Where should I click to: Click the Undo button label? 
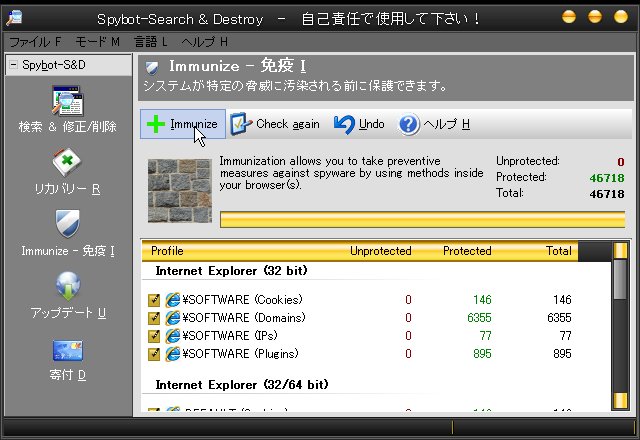[x=371, y=124]
